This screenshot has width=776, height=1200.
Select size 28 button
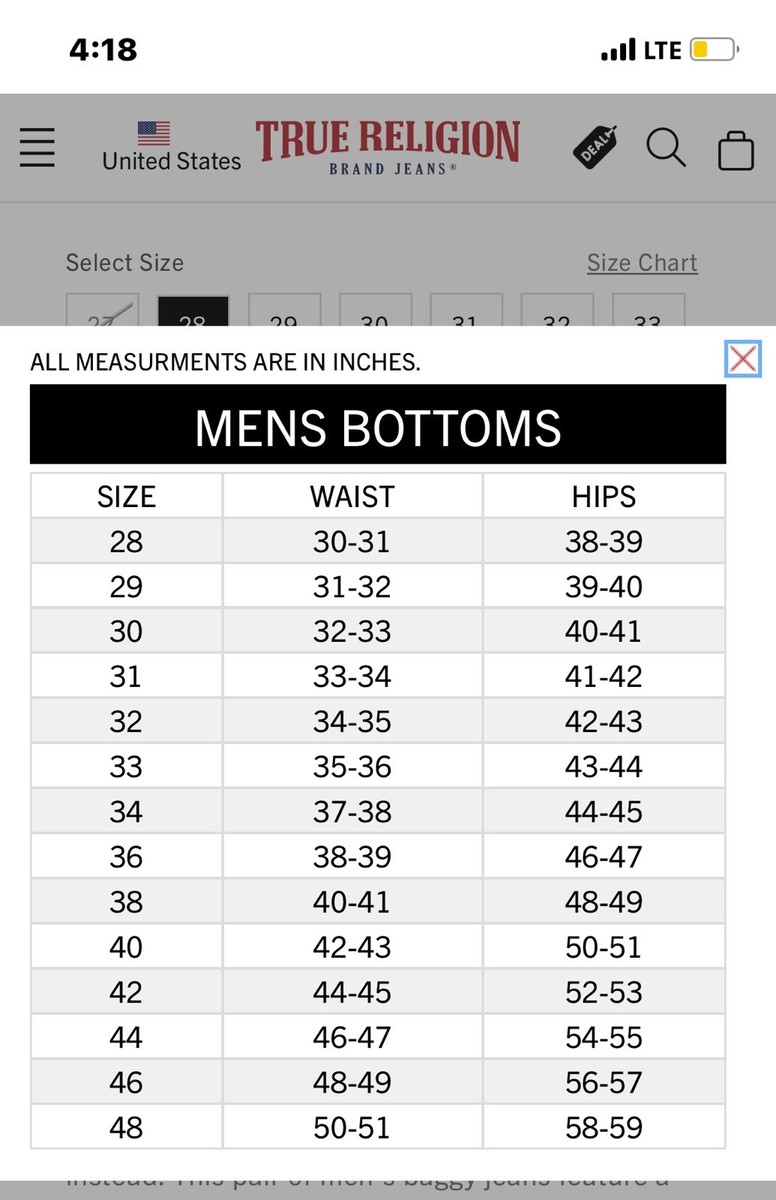(x=194, y=311)
